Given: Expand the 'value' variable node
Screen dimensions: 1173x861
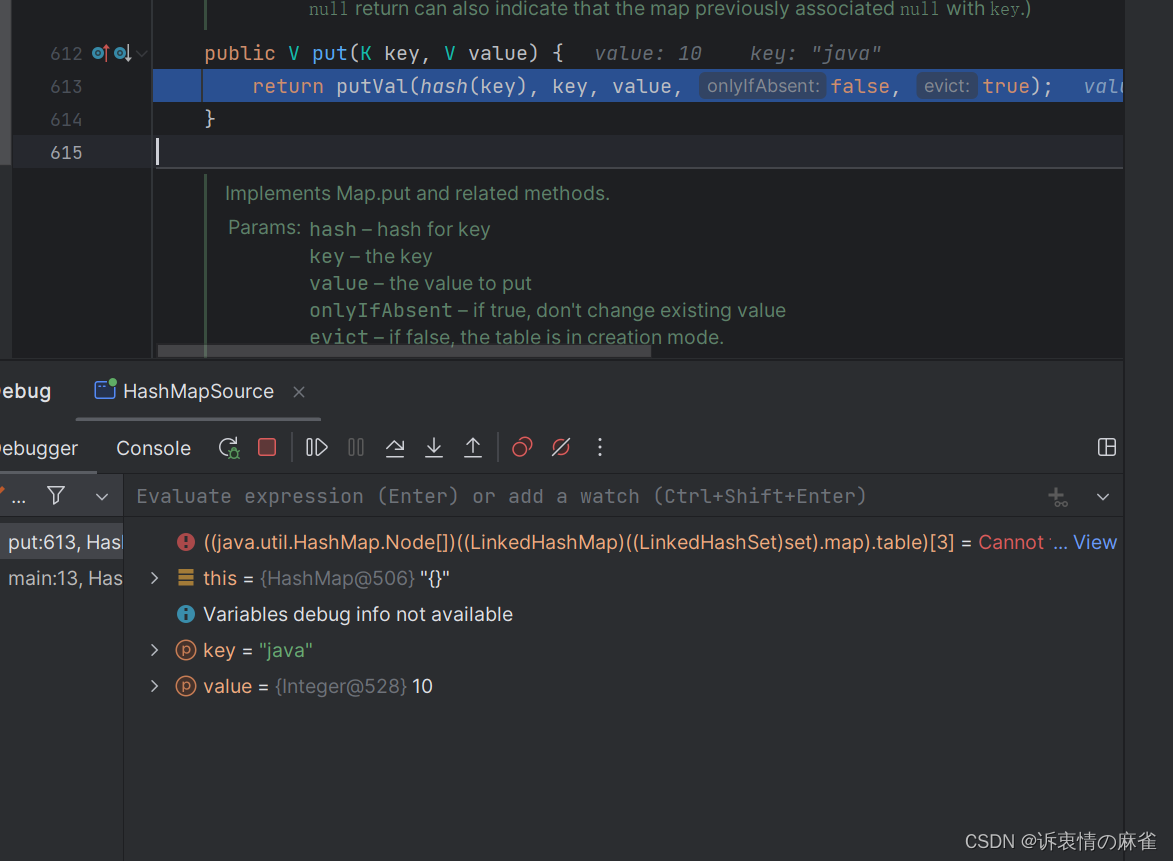Looking at the screenshot, I should (x=155, y=686).
